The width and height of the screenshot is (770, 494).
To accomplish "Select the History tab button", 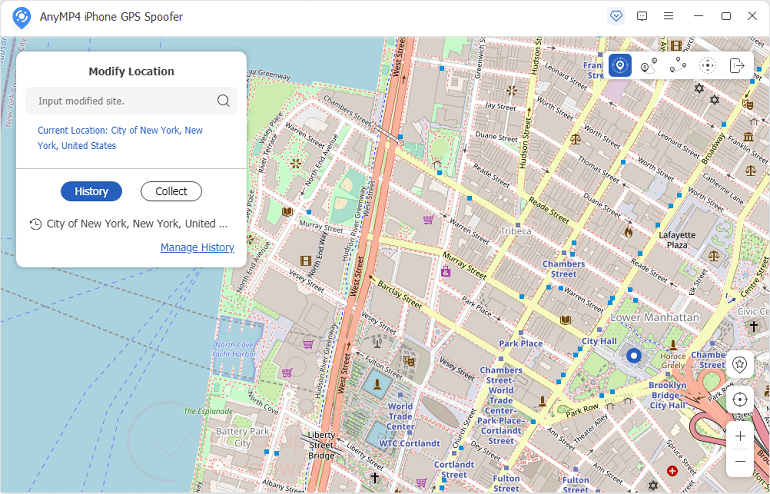I will (91, 191).
